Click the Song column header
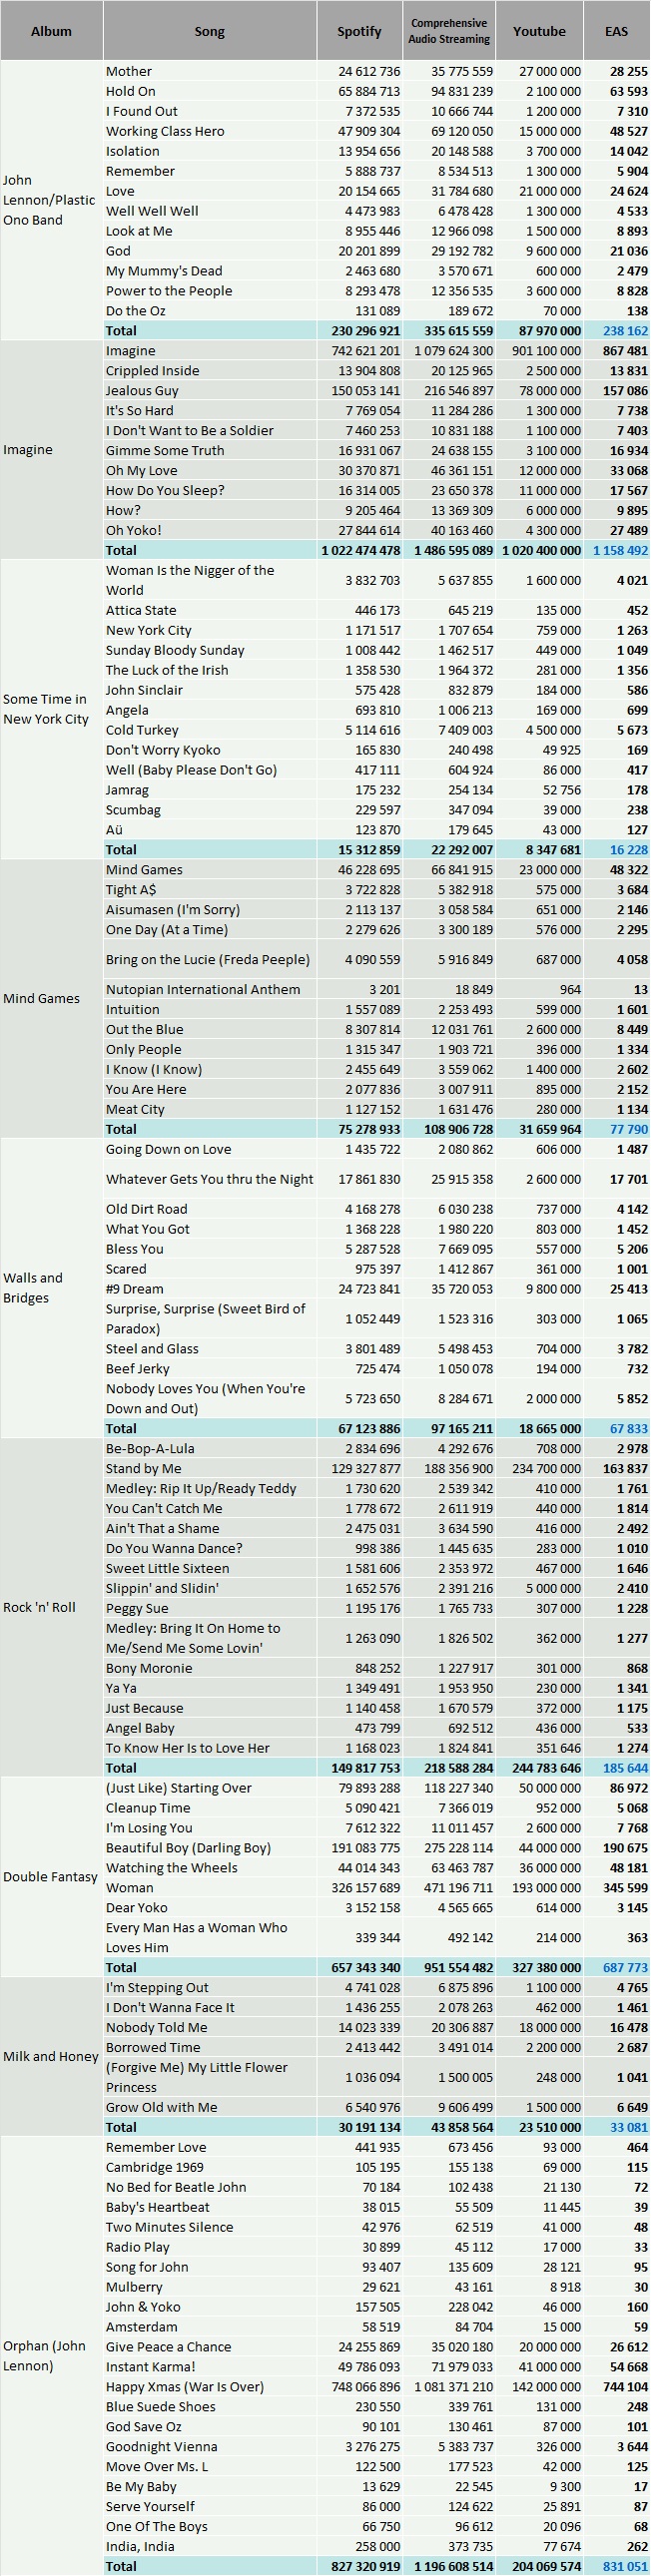The height and width of the screenshot is (2576, 651). pyautogui.click(x=209, y=31)
